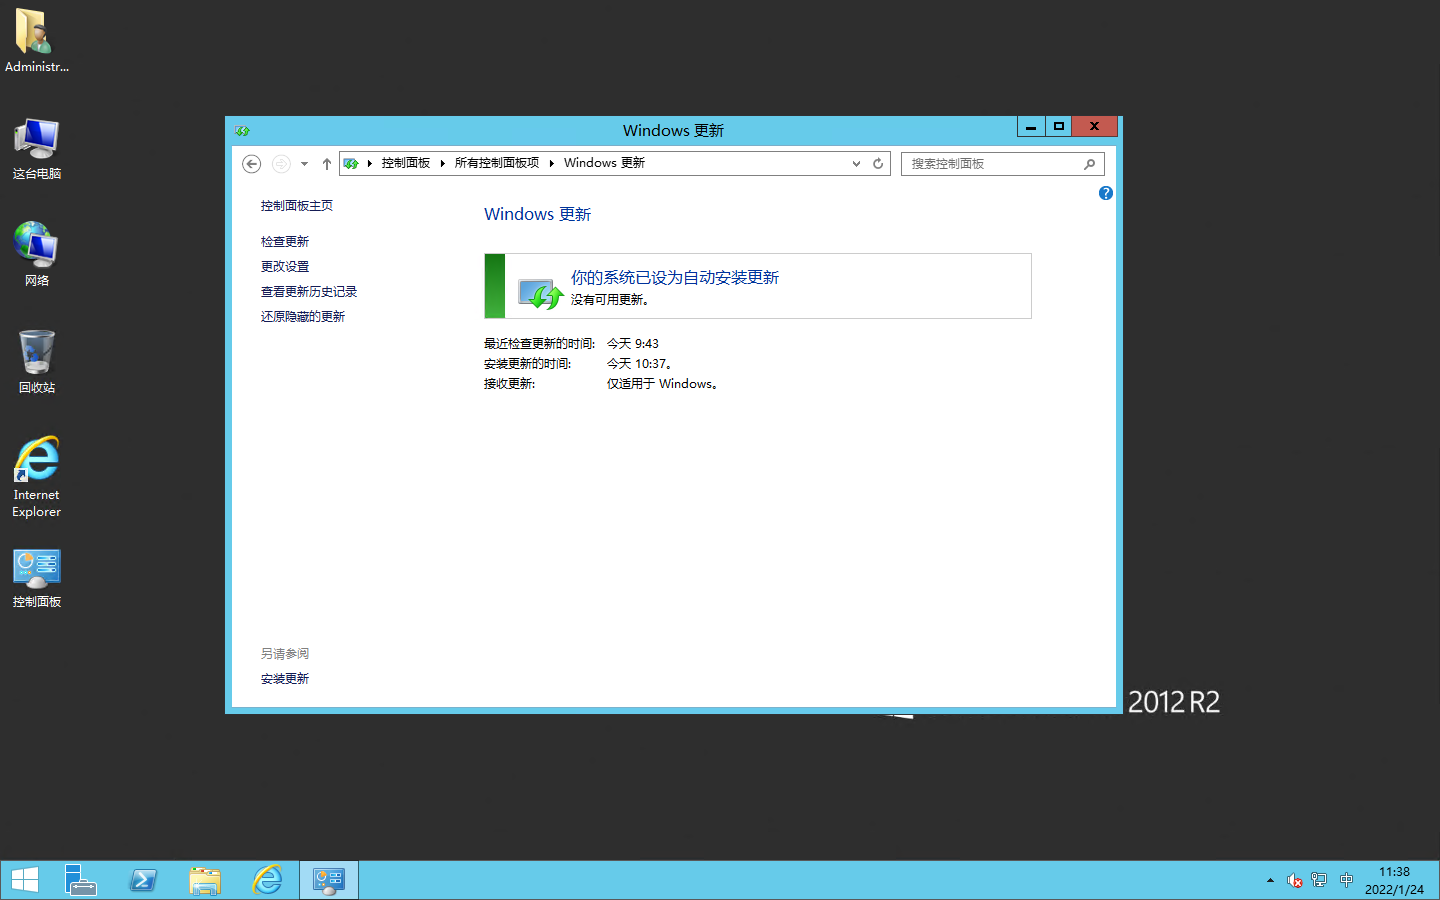Click the Windows 更新 breadcrumb
The width and height of the screenshot is (1440, 900).
tap(604, 163)
